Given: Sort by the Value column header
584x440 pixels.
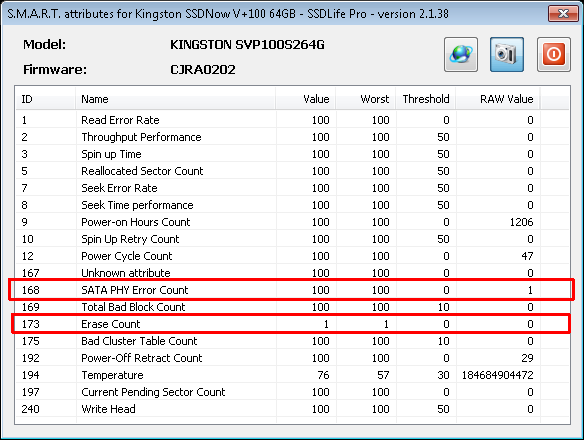Looking at the screenshot, I should click(305, 99).
